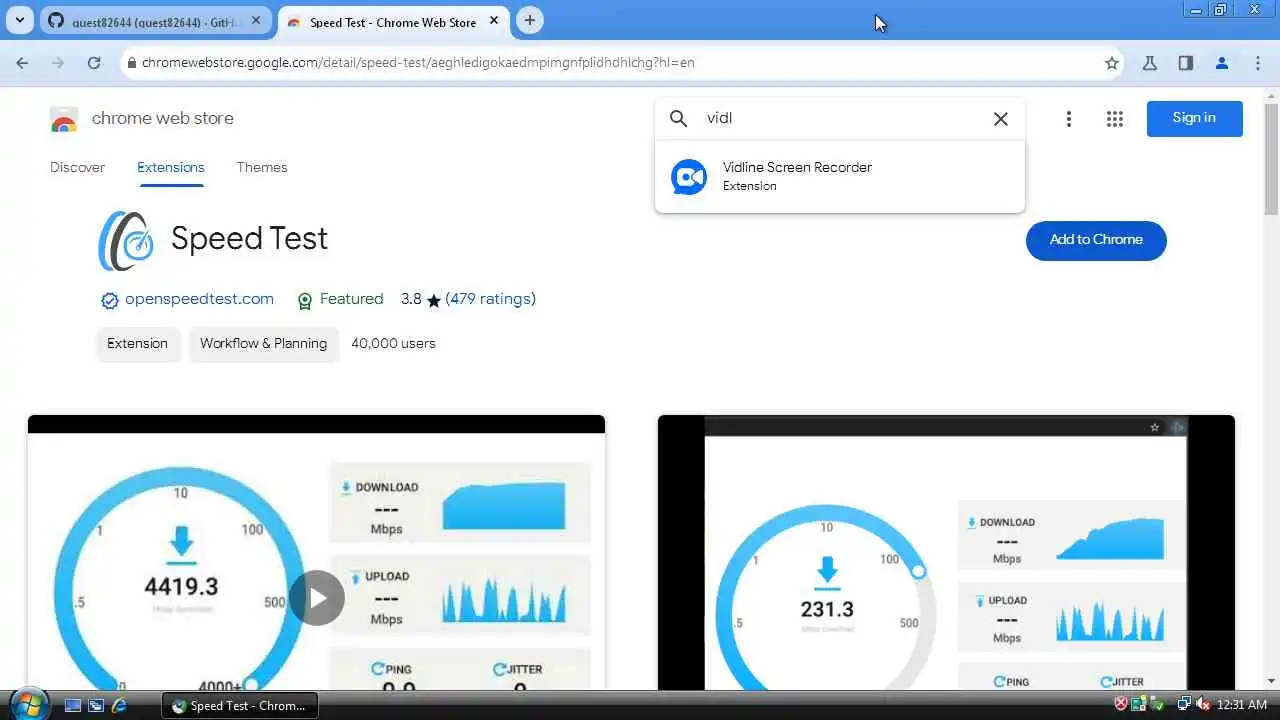The height and width of the screenshot is (720, 1280).
Task: Click the Speed Test heading
Action: coord(249,239)
